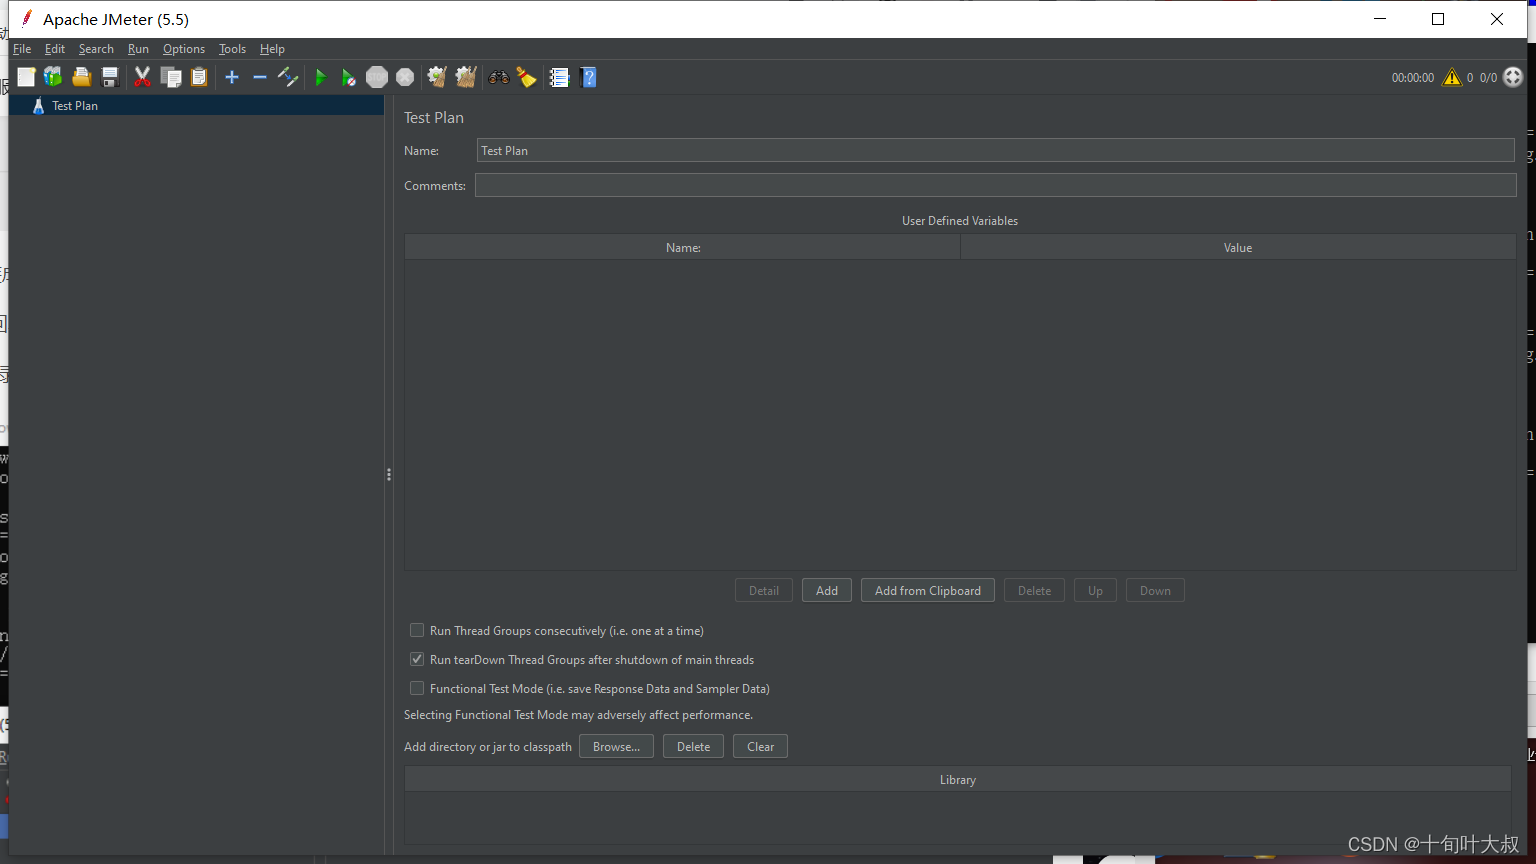Open the Run menu

point(138,48)
